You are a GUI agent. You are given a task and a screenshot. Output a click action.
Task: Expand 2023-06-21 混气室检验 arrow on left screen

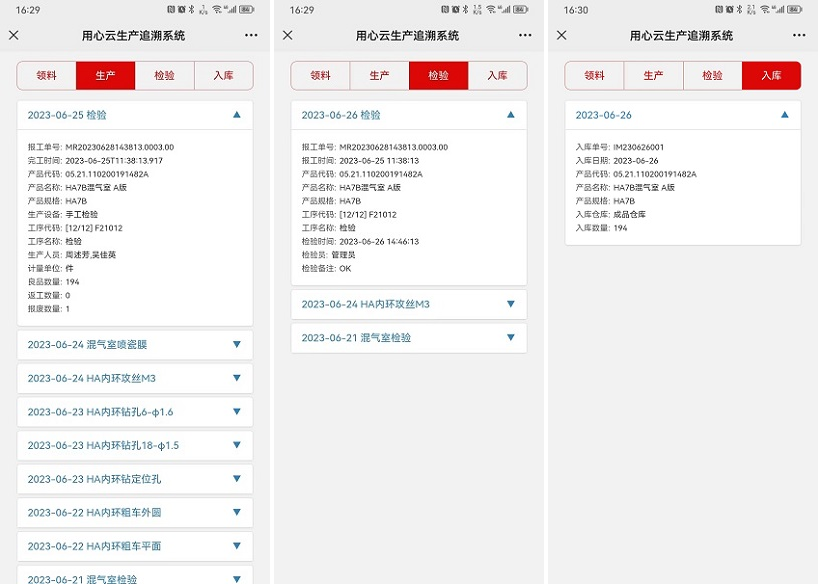point(237,579)
